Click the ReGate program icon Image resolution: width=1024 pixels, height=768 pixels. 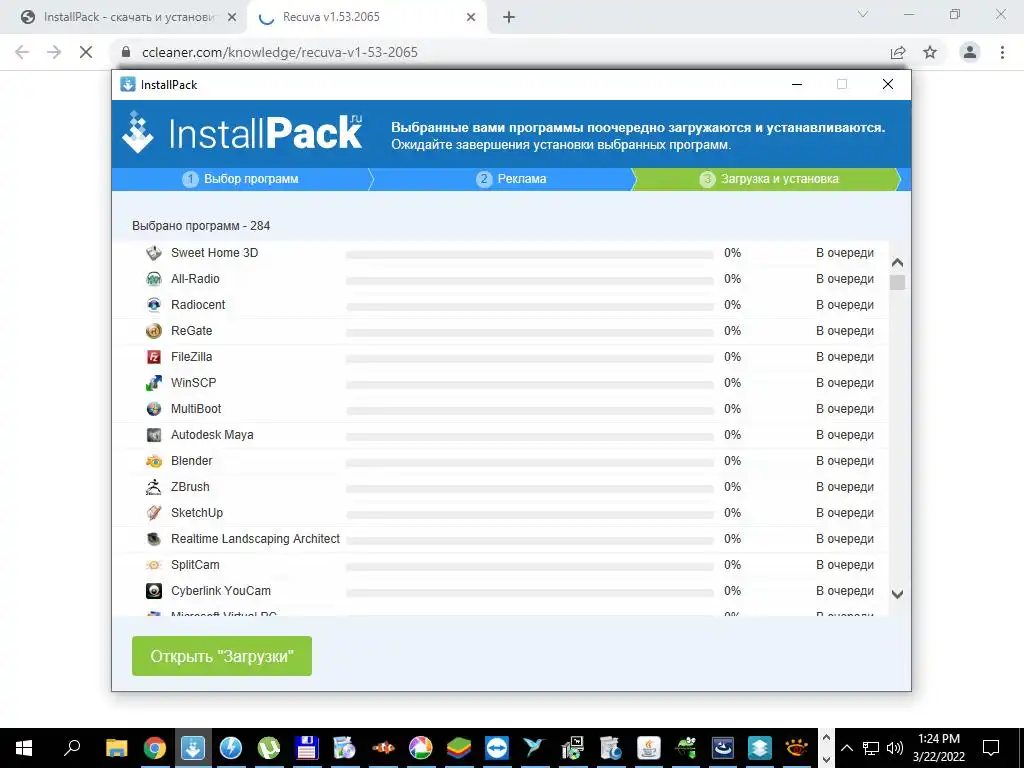pyautogui.click(x=153, y=331)
